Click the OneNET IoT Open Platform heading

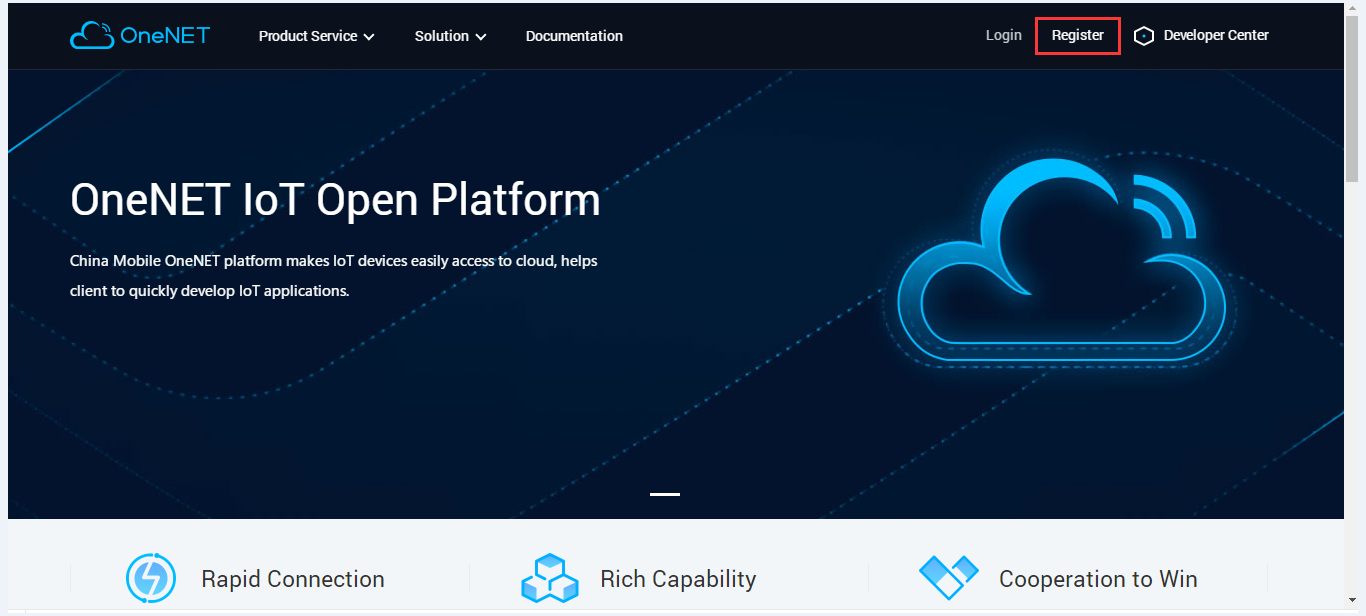tap(335, 200)
